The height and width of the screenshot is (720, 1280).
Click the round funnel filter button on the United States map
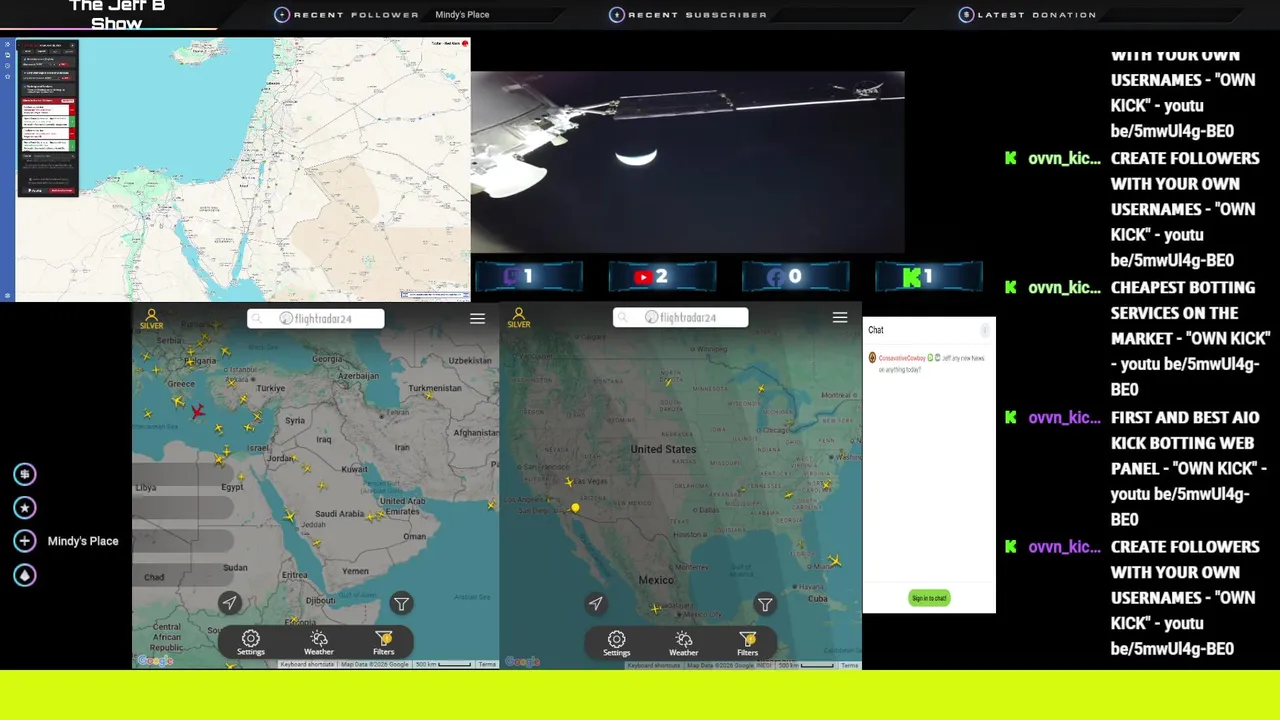click(765, 604)
